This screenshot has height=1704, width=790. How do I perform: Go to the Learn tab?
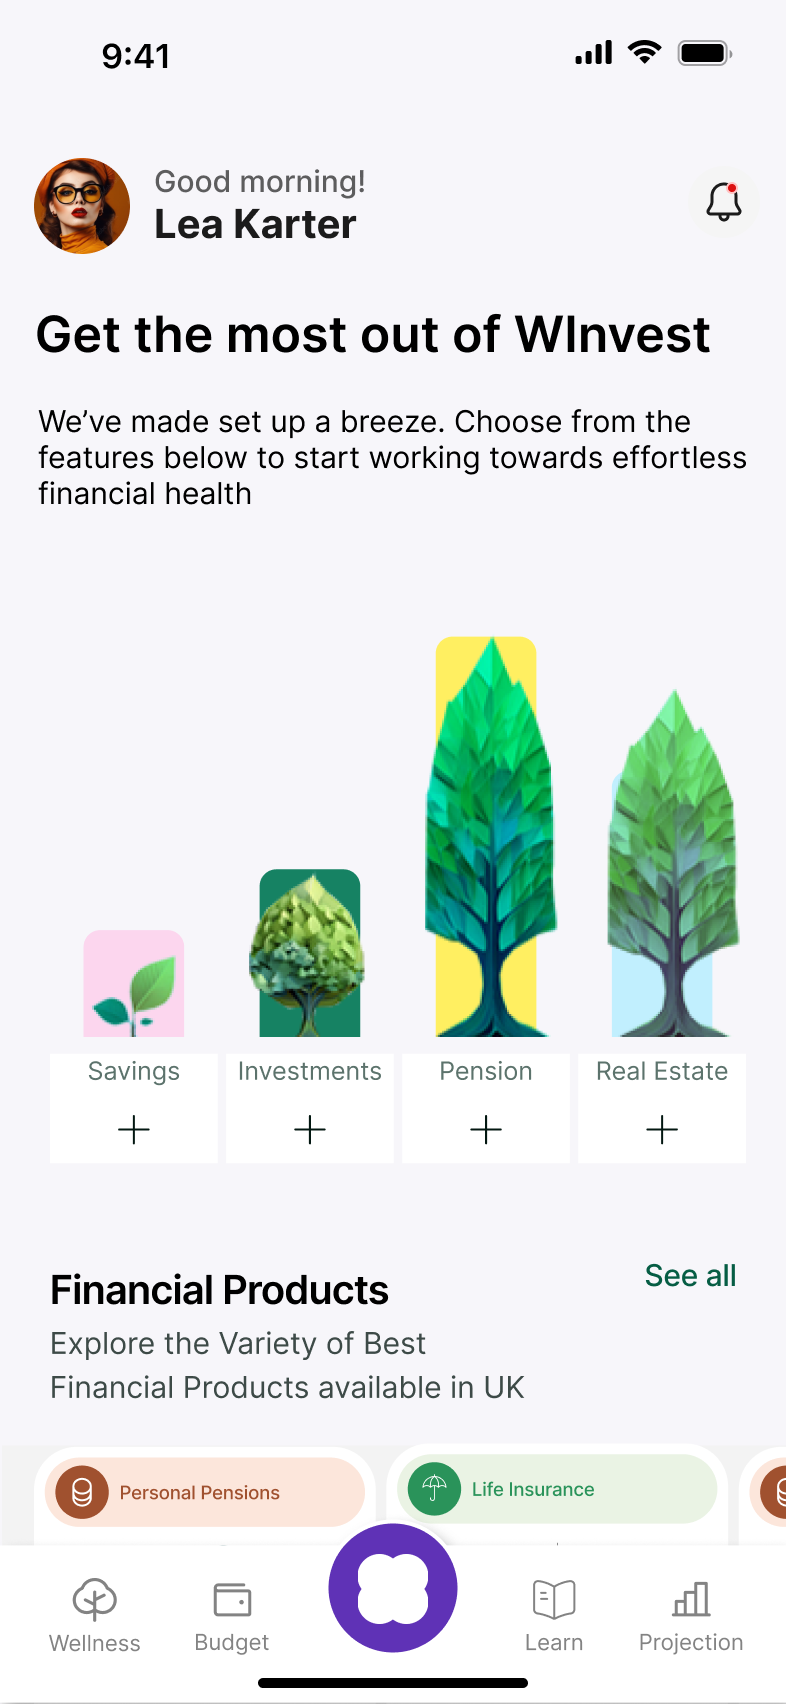[554, 1614]
